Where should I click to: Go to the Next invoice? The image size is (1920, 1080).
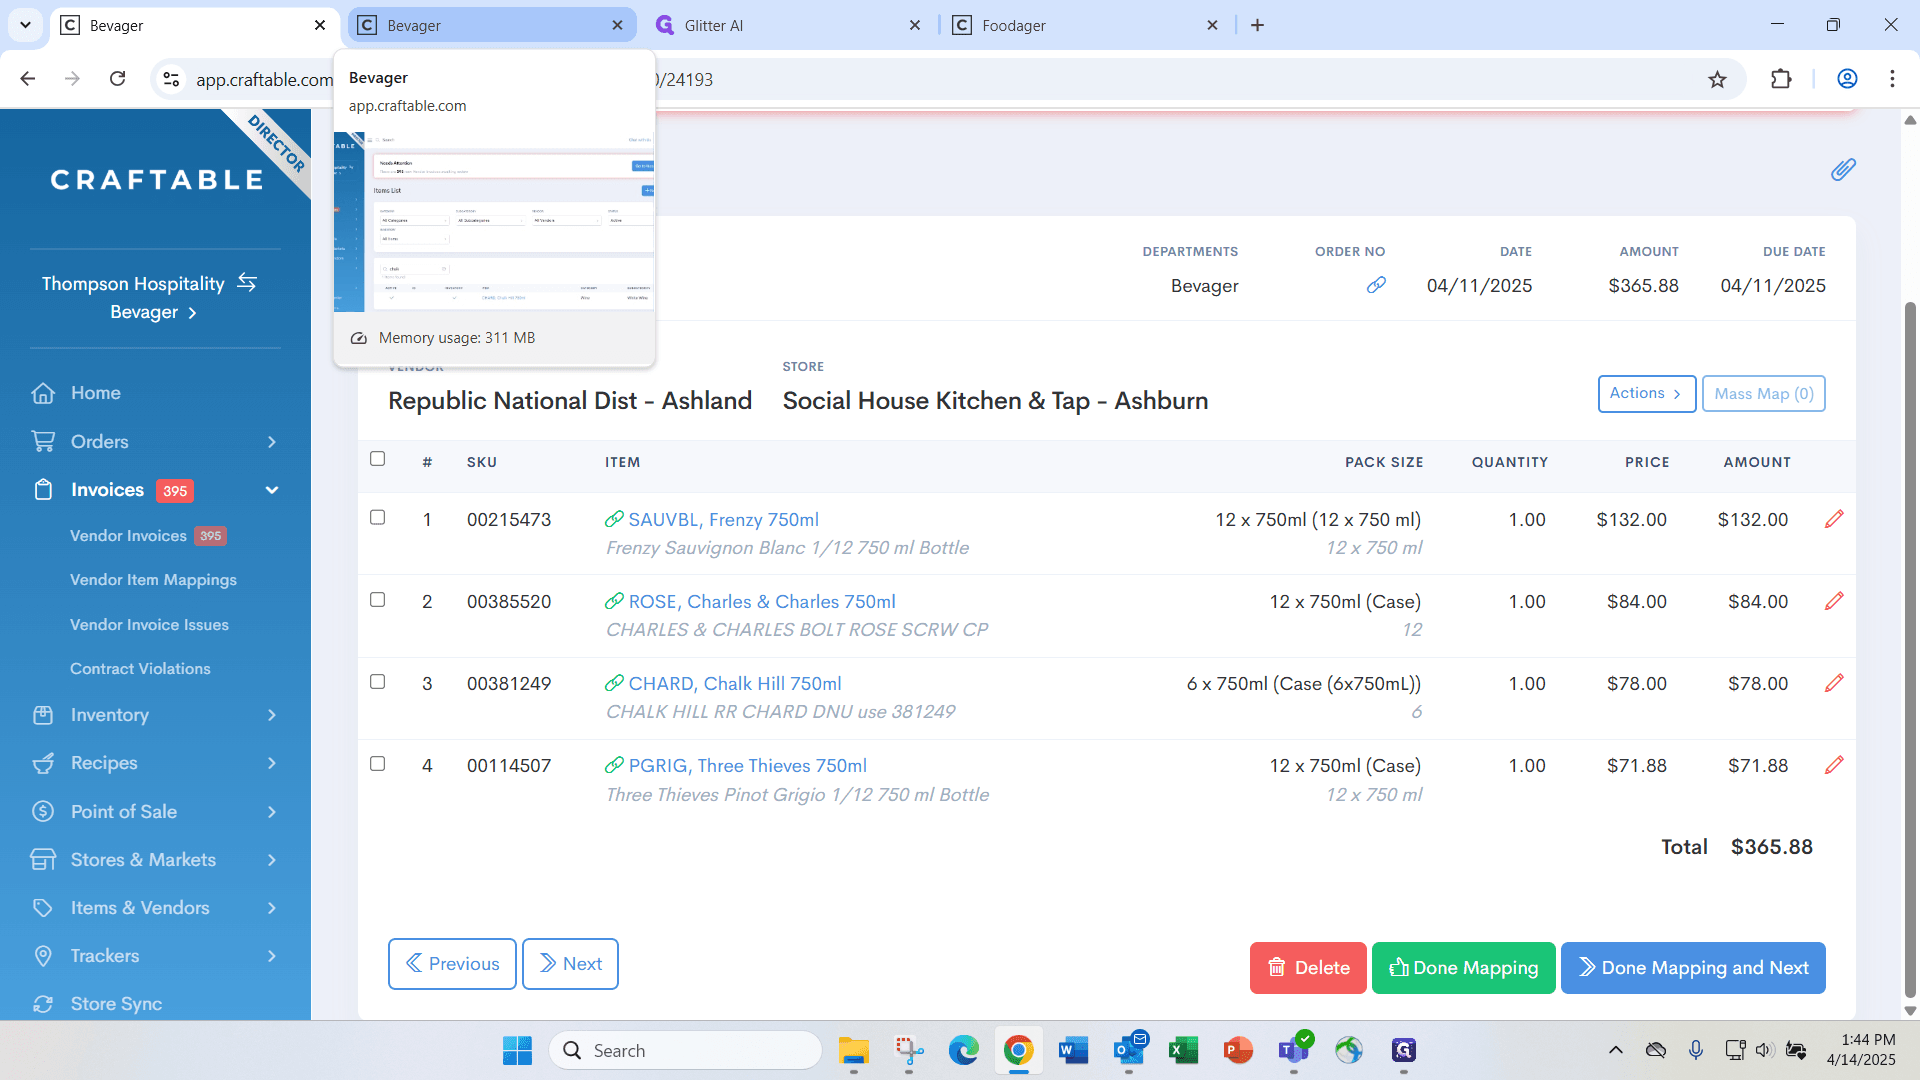(570, 964)
